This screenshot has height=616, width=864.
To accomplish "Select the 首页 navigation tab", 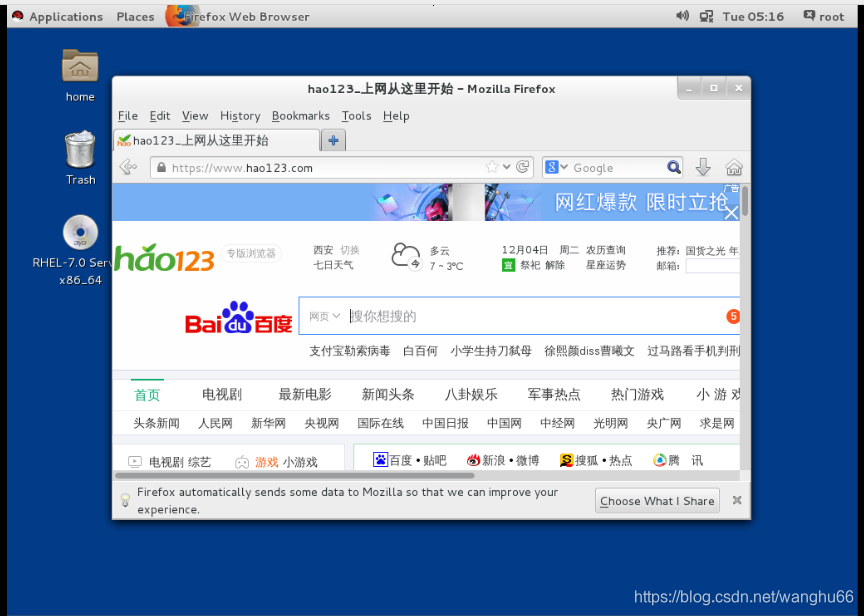I will (147, 395).
